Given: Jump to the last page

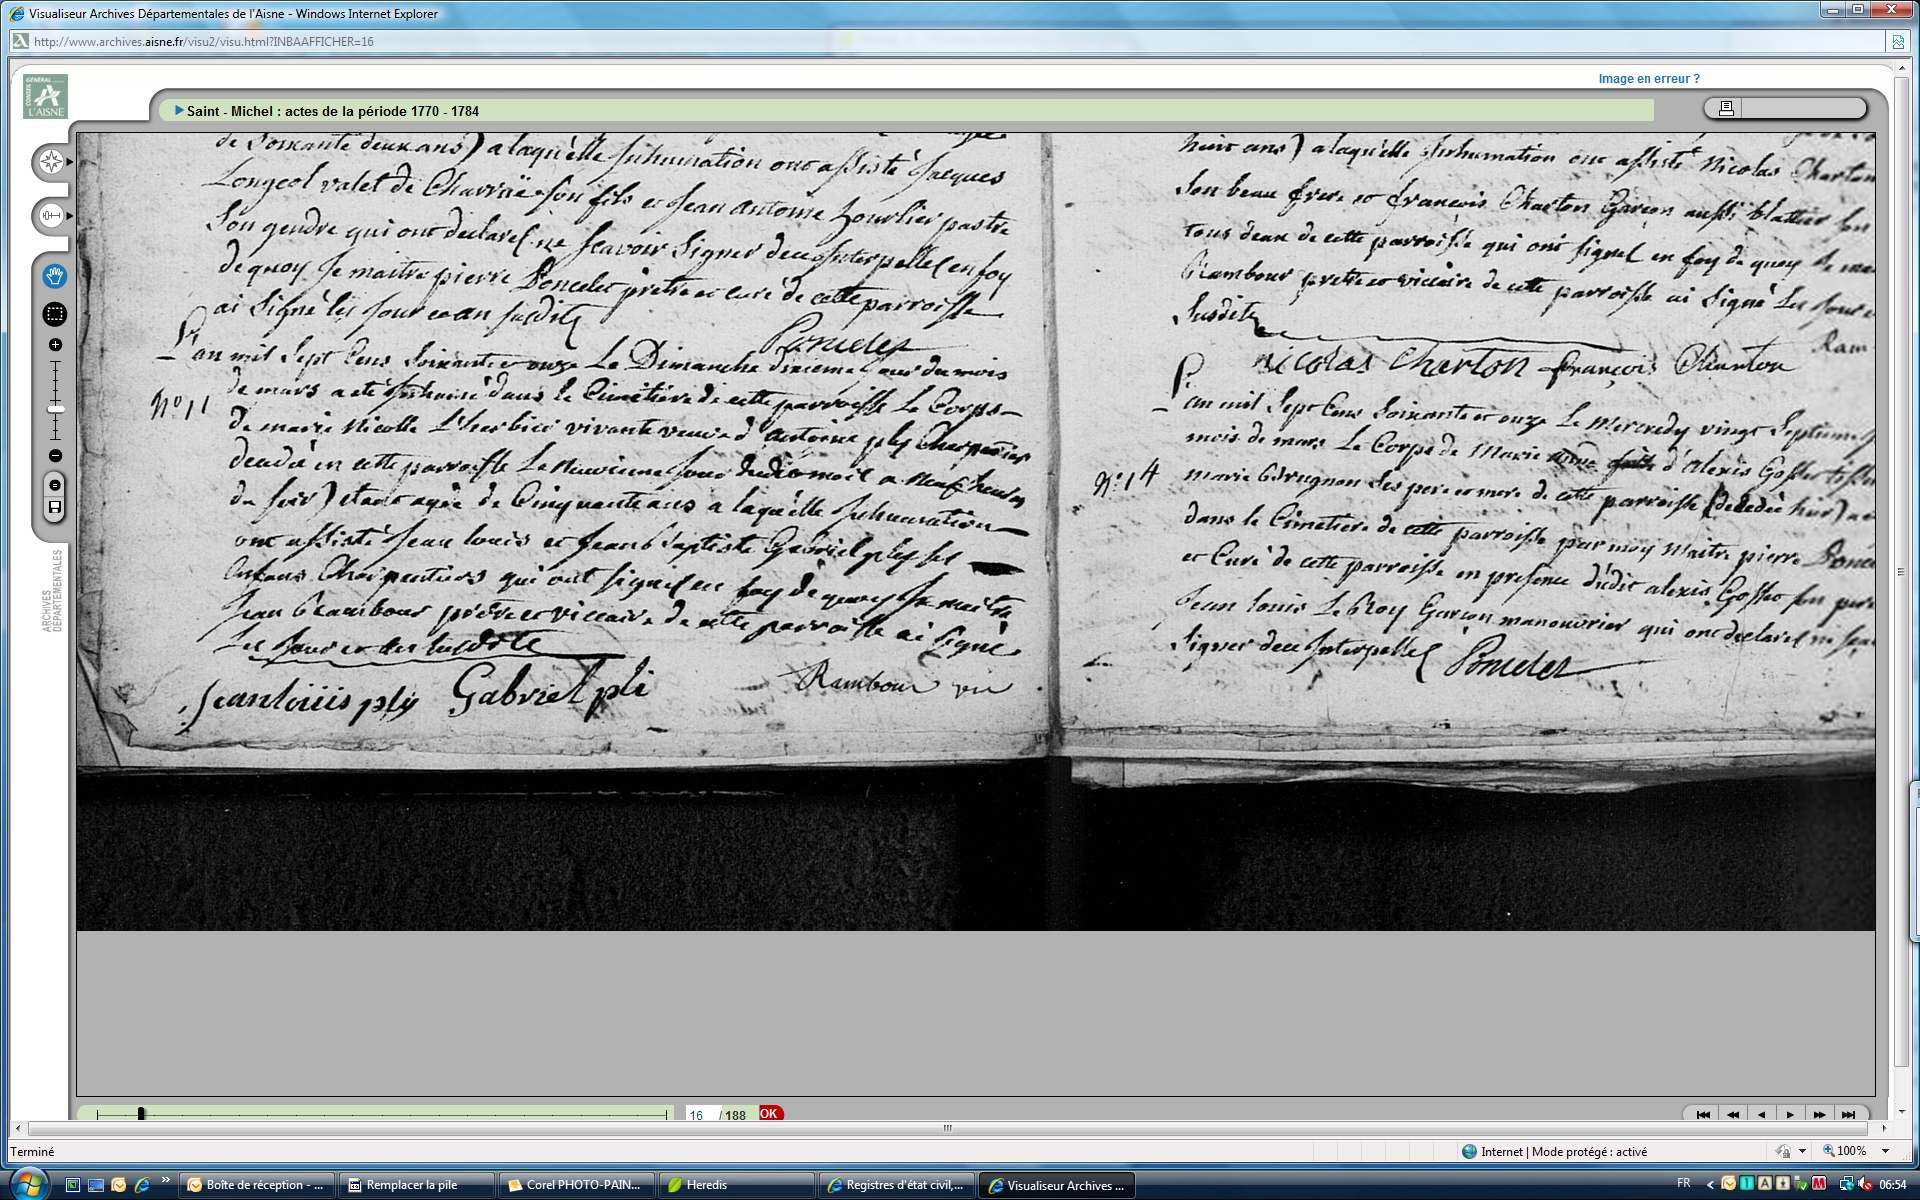Looking at the screenshot, I should click(x=1848, y=1114).
